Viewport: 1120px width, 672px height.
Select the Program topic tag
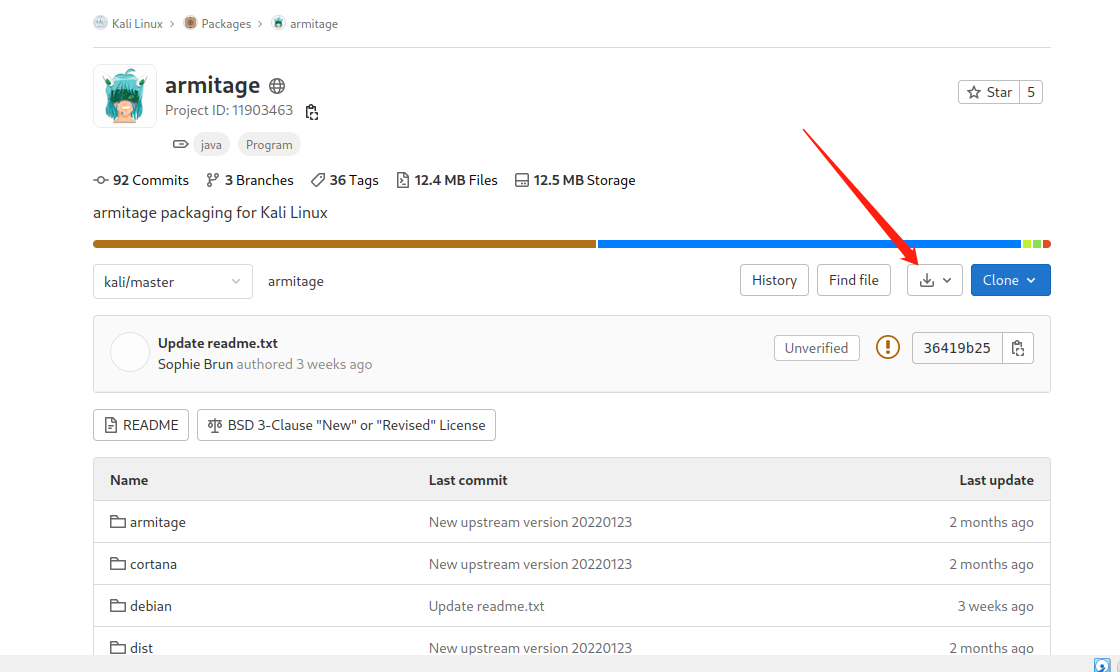269,144
